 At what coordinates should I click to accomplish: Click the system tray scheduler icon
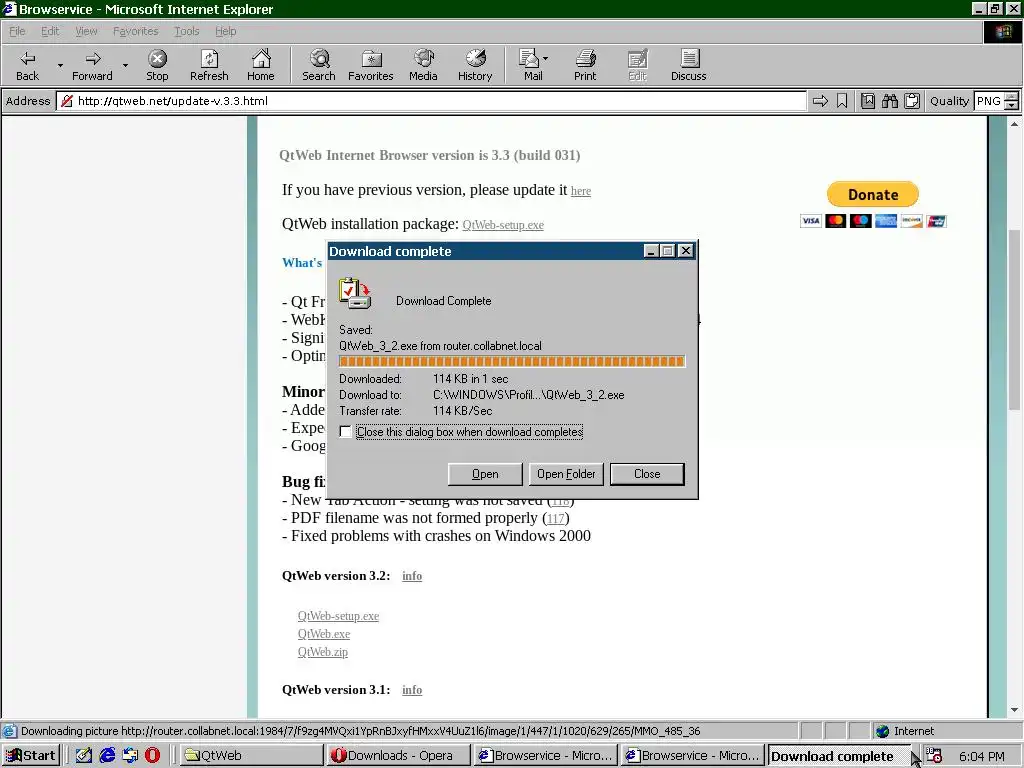(934, 756)
